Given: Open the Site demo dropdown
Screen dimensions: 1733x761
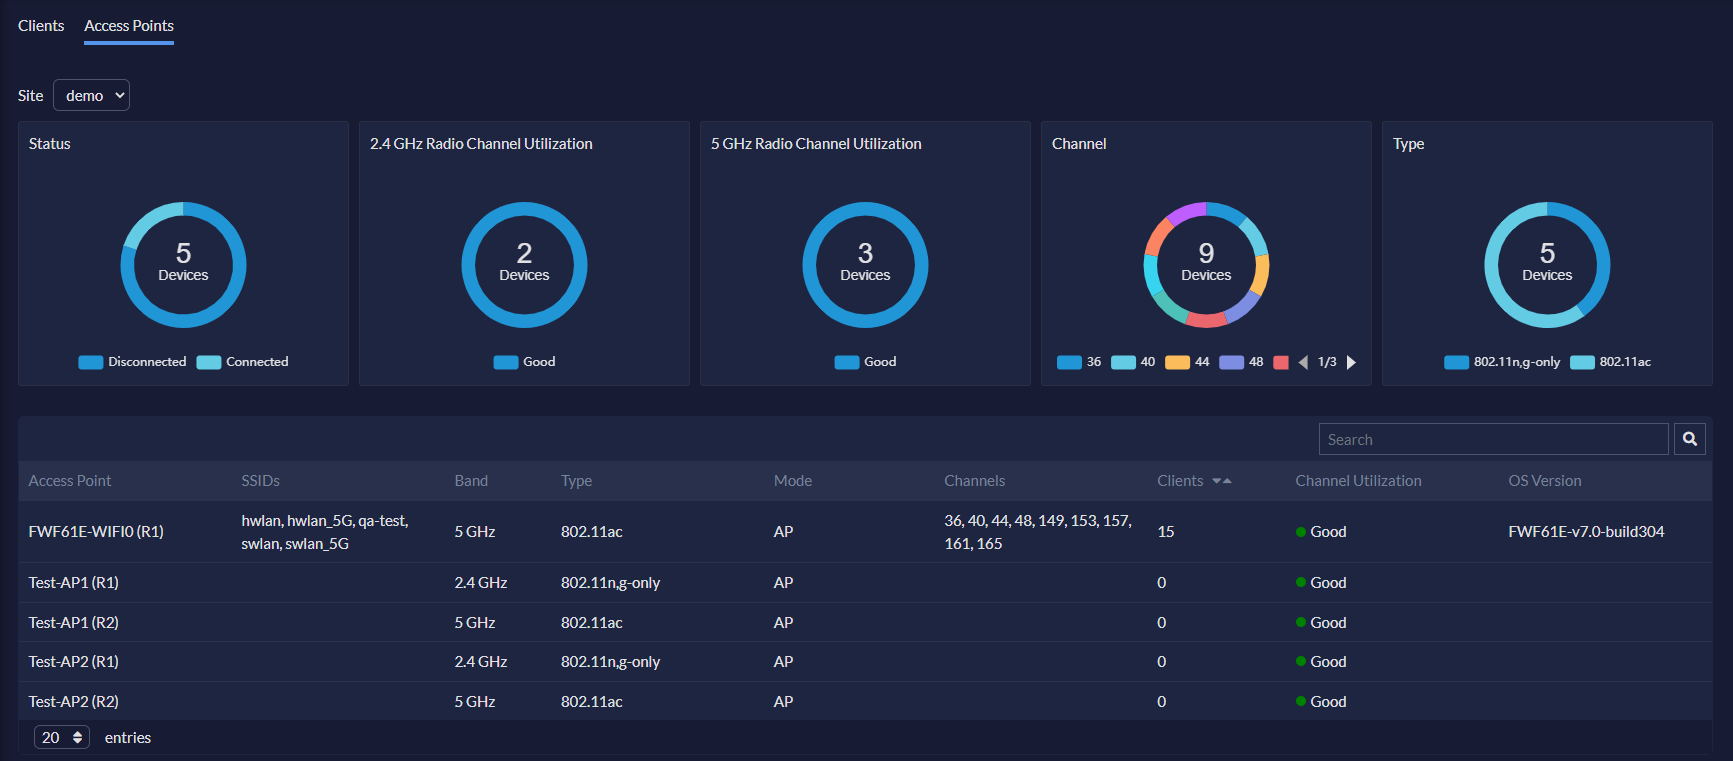Looking at the screenshot, I should [91, 95].
